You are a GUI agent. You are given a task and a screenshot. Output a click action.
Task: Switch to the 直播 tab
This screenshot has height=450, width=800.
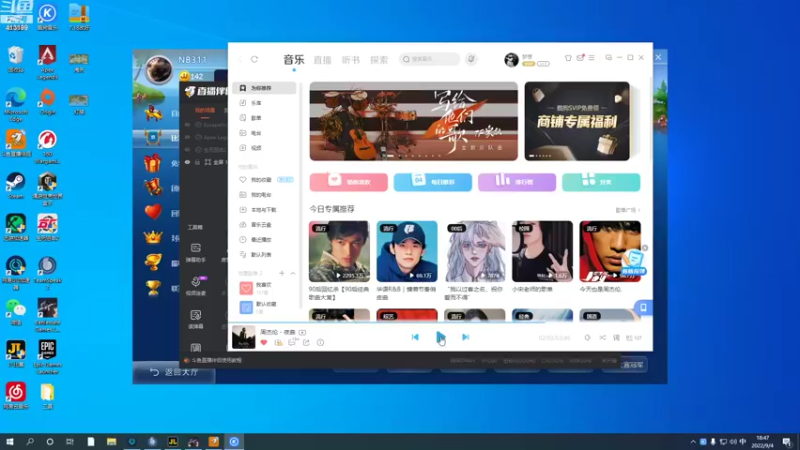pos(322,60)
